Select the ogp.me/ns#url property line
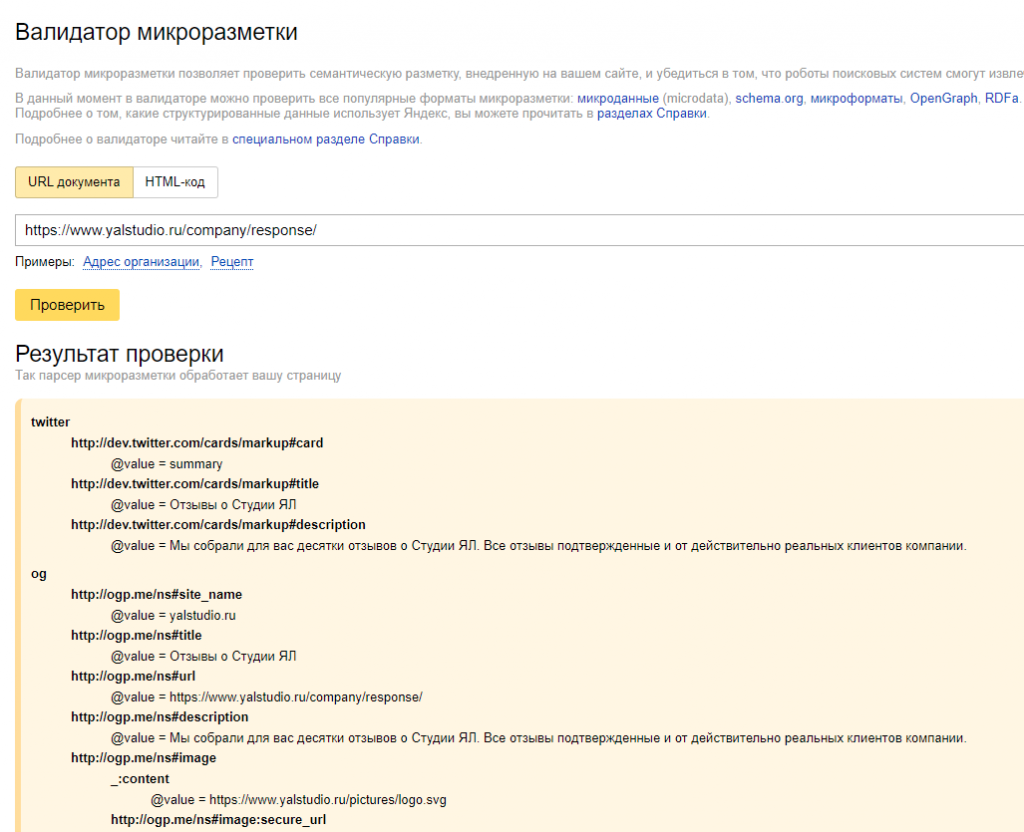The image size is (1024, 832). pos(133,676)
